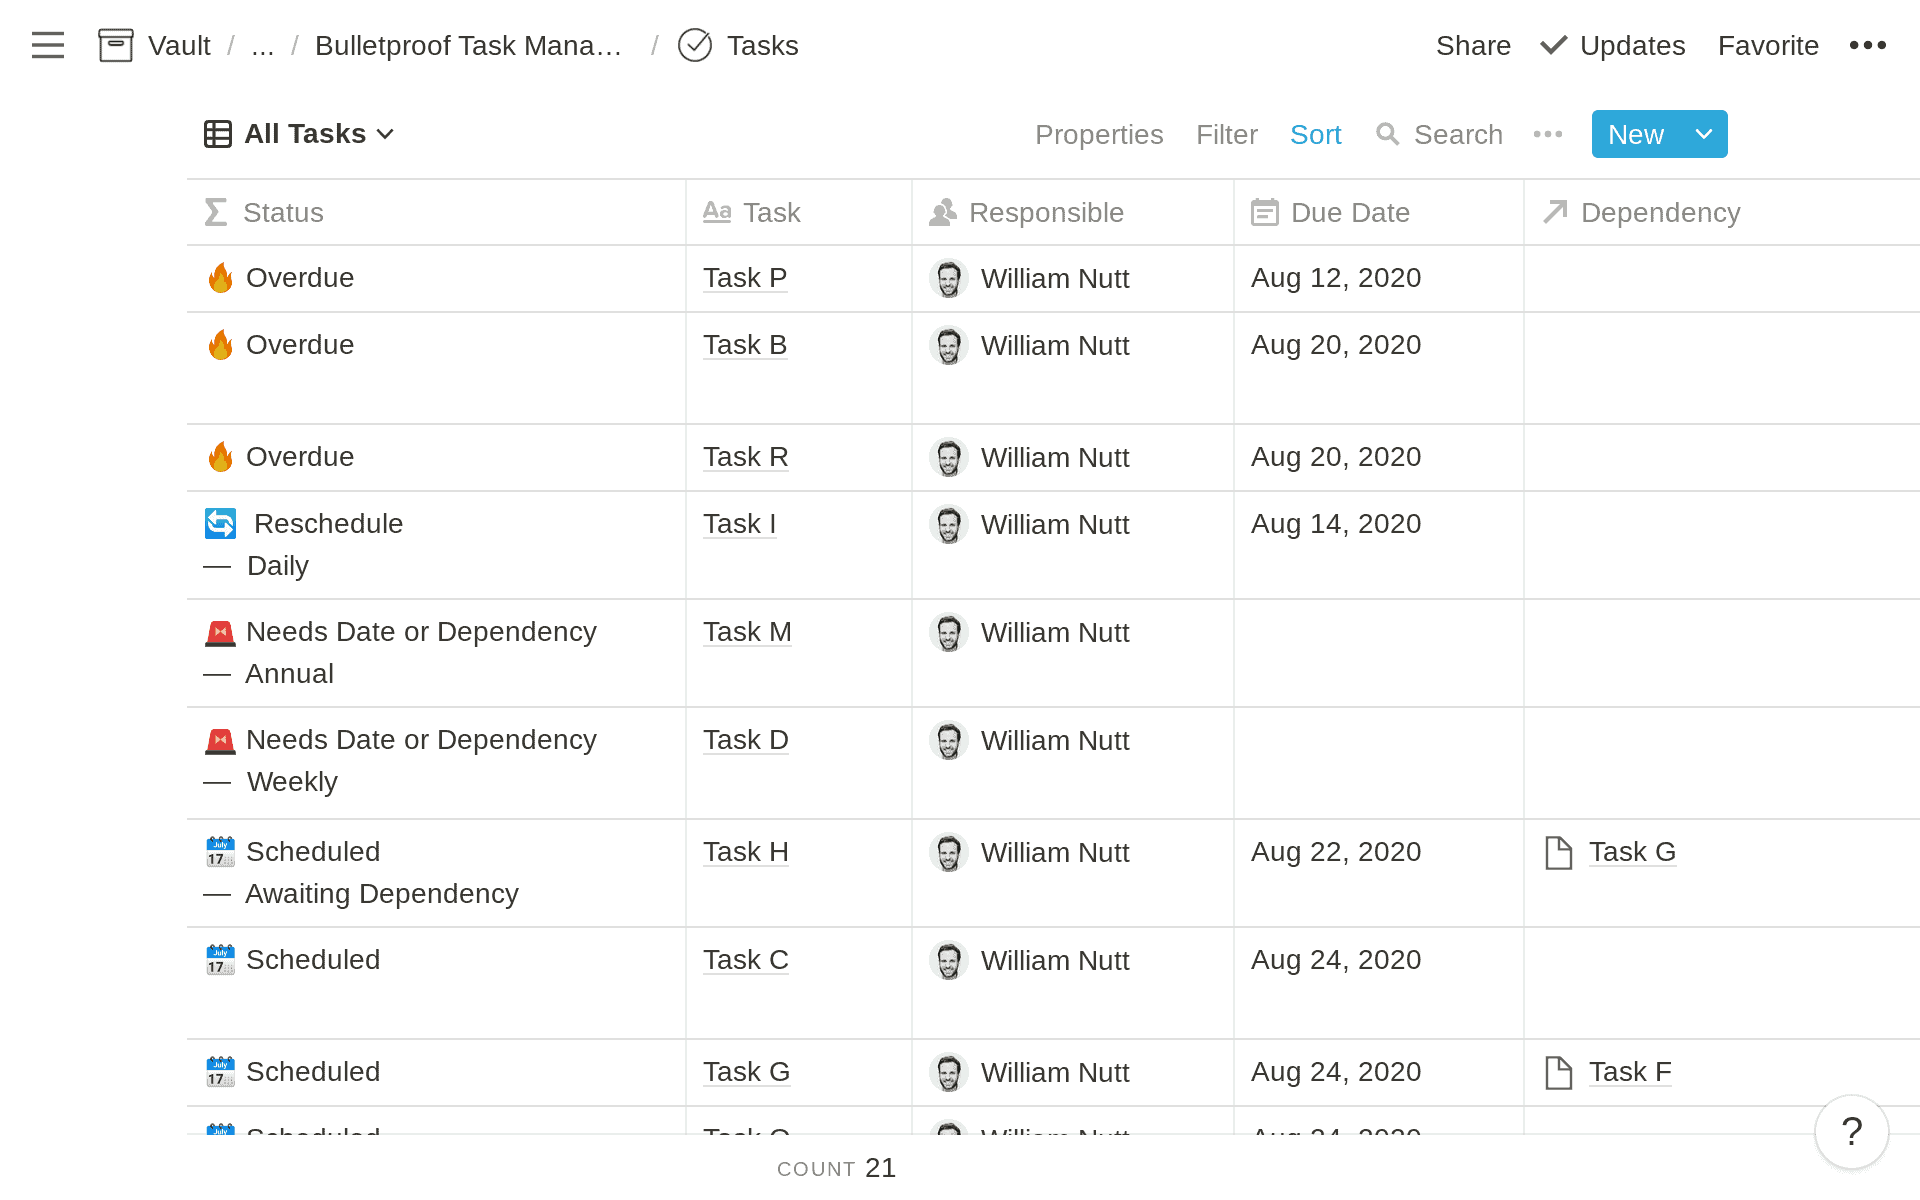Viewport: 1920px width, 1200px height.
Task: Open the Sort menu
Action: pyautogui.click(x=1315, y=134)
